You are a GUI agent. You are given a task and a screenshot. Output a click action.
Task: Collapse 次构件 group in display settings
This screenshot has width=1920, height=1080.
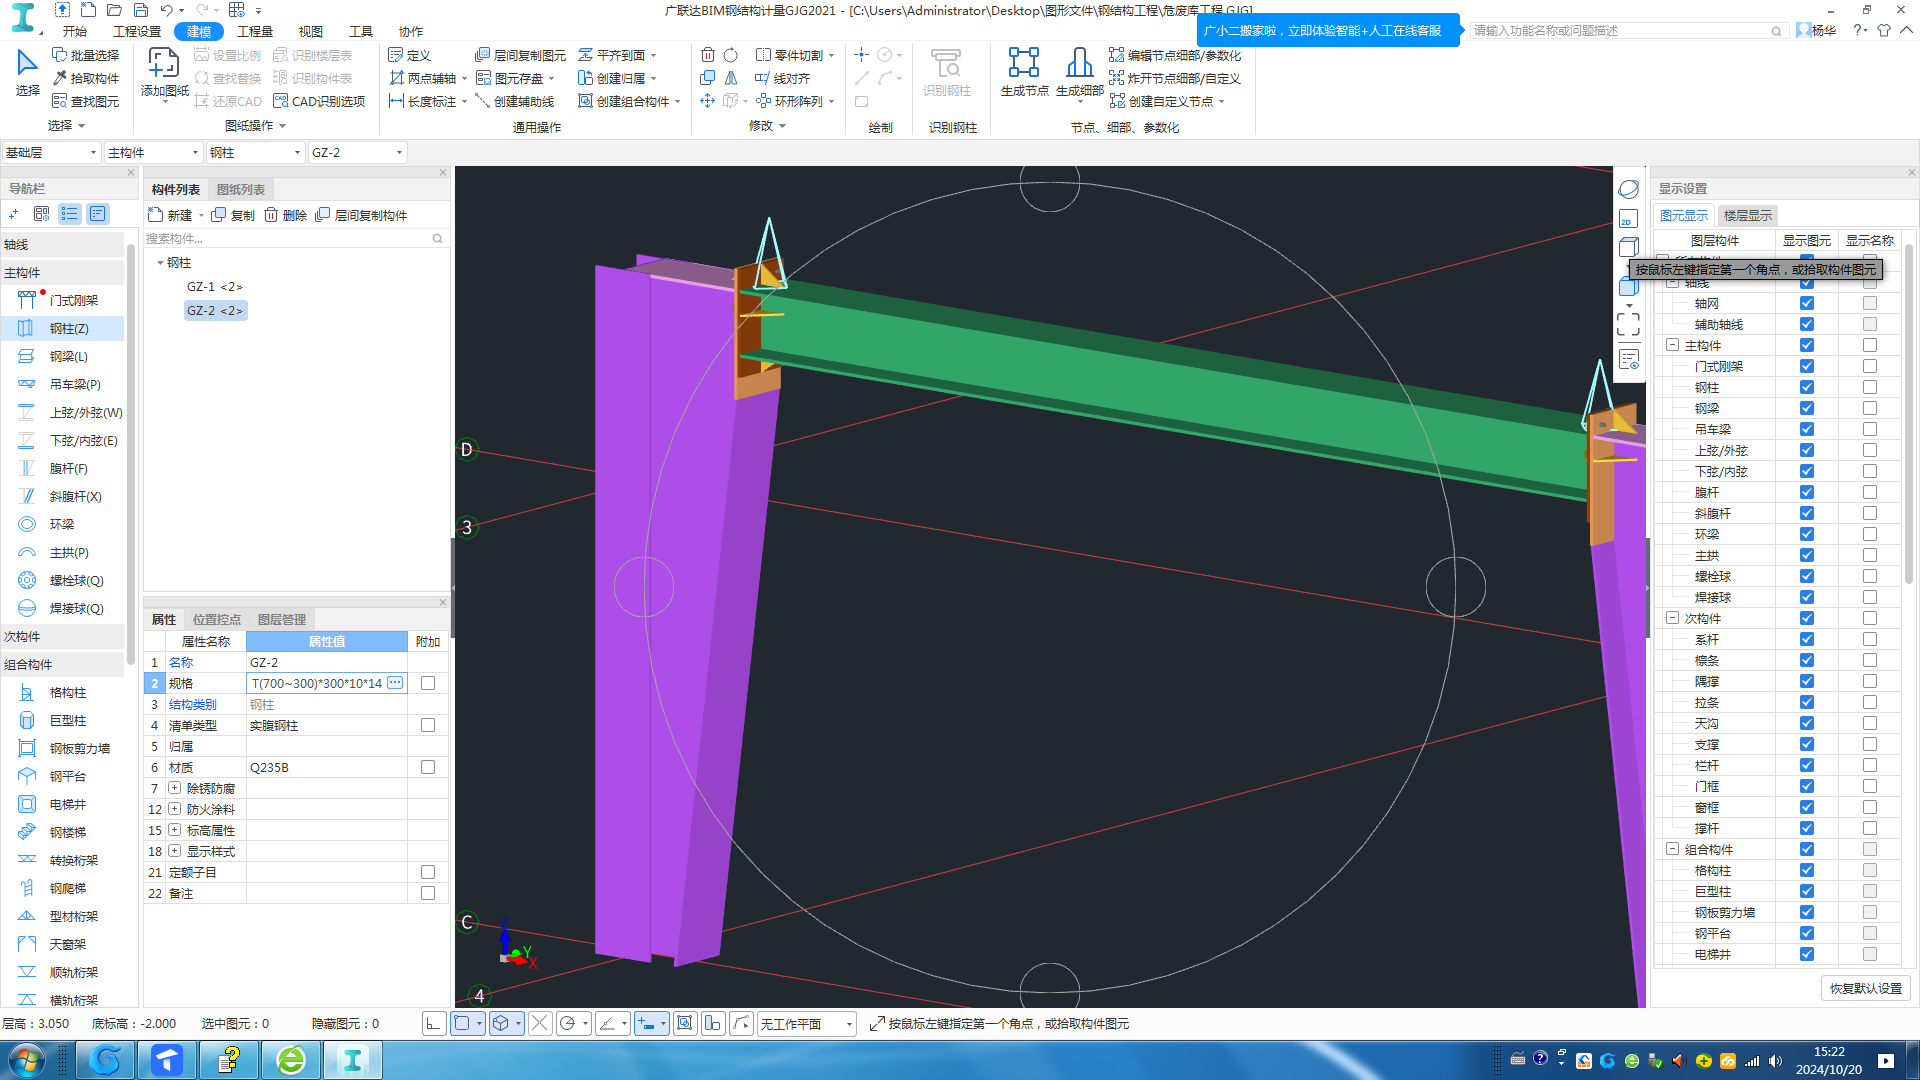click(1672, 618)
